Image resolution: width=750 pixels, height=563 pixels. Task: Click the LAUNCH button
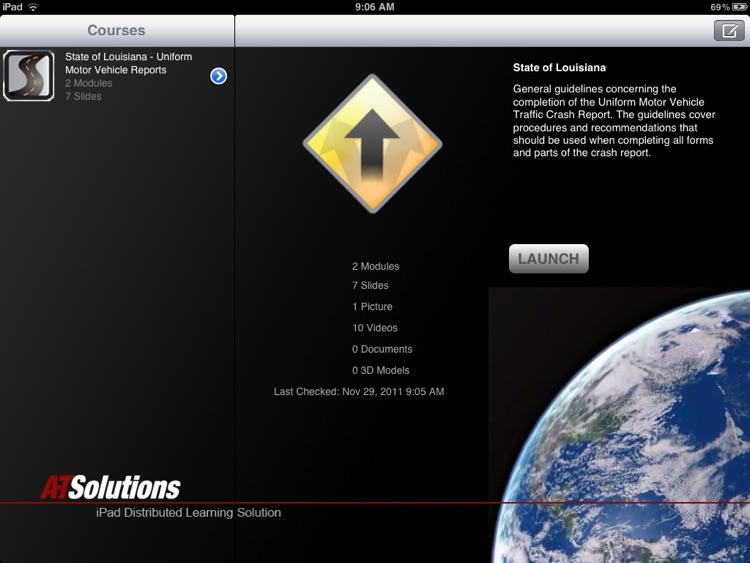549,259
